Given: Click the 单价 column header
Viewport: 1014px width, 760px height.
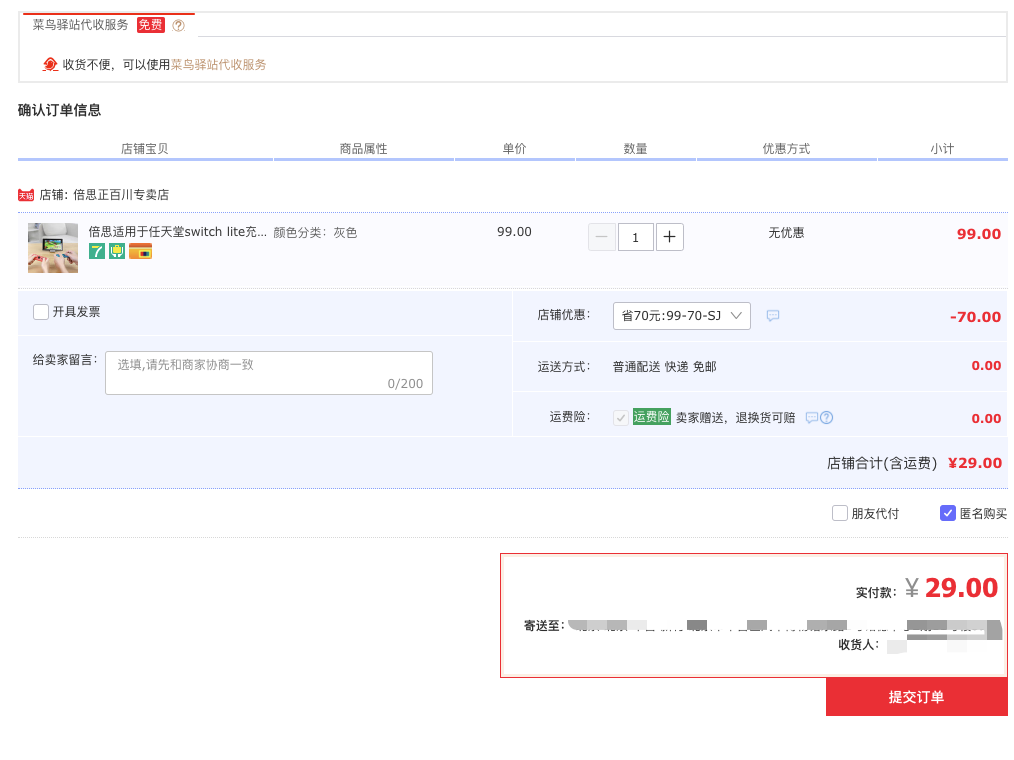Looking at the screenshot, I should (x=515, y=149).
